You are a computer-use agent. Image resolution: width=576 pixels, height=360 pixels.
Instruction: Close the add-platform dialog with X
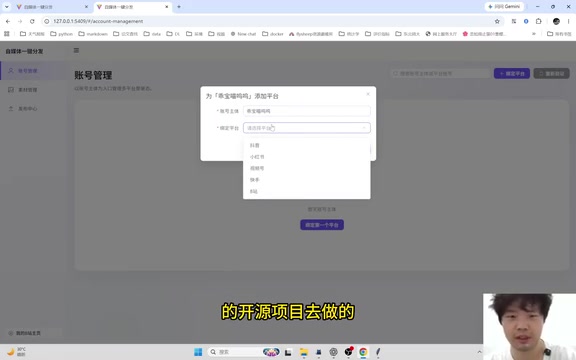coord(368,94)
